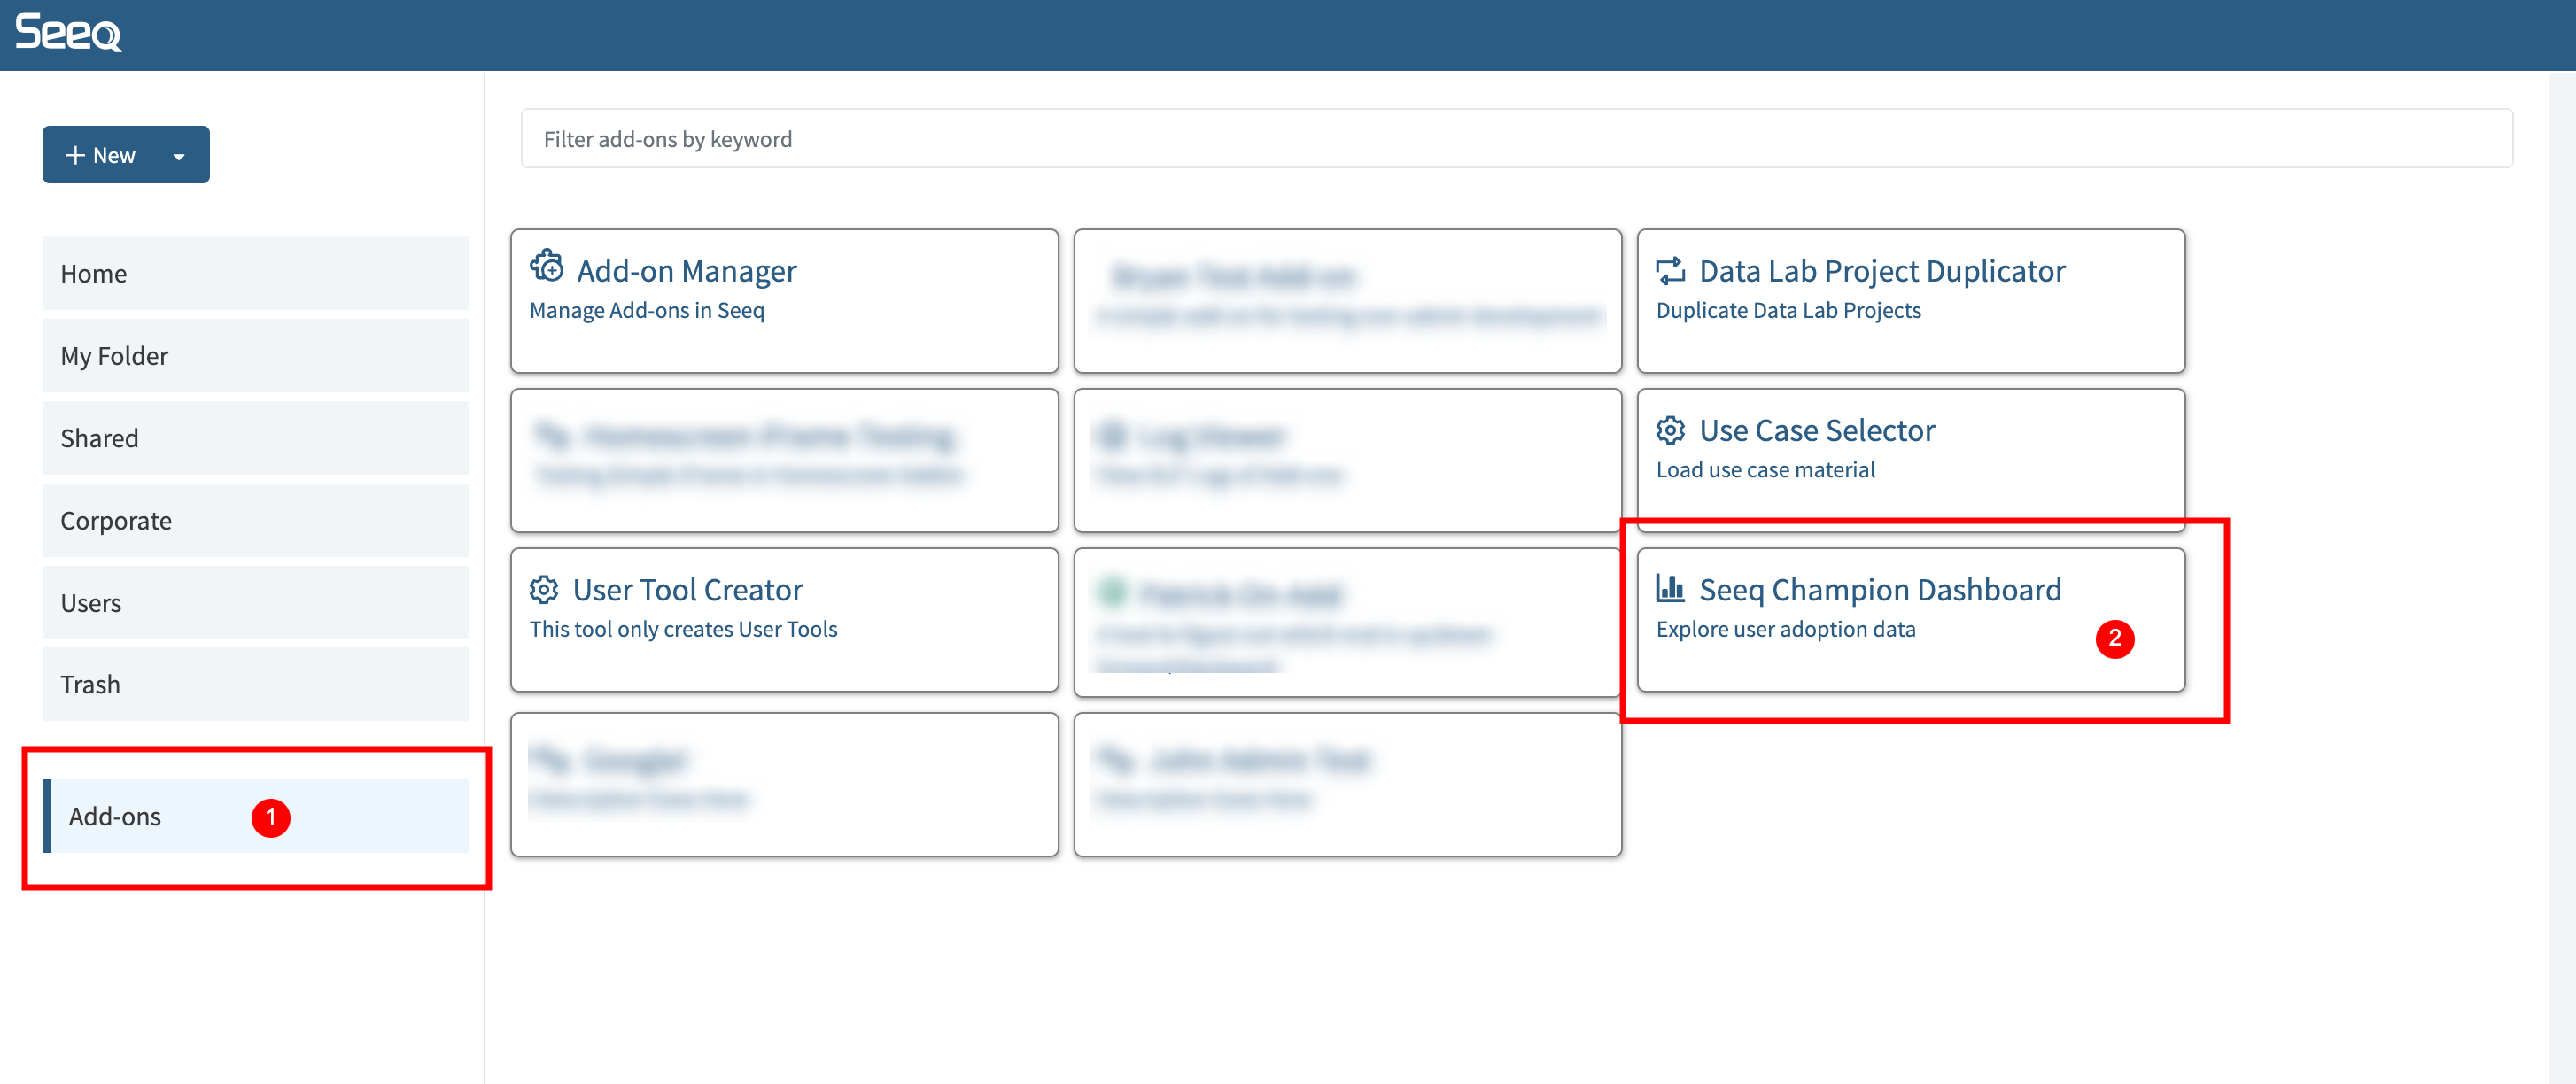The width and height of the screenshot is (2576, 1084).
Task: Open the Trash section
Action: tap(255, 684)
